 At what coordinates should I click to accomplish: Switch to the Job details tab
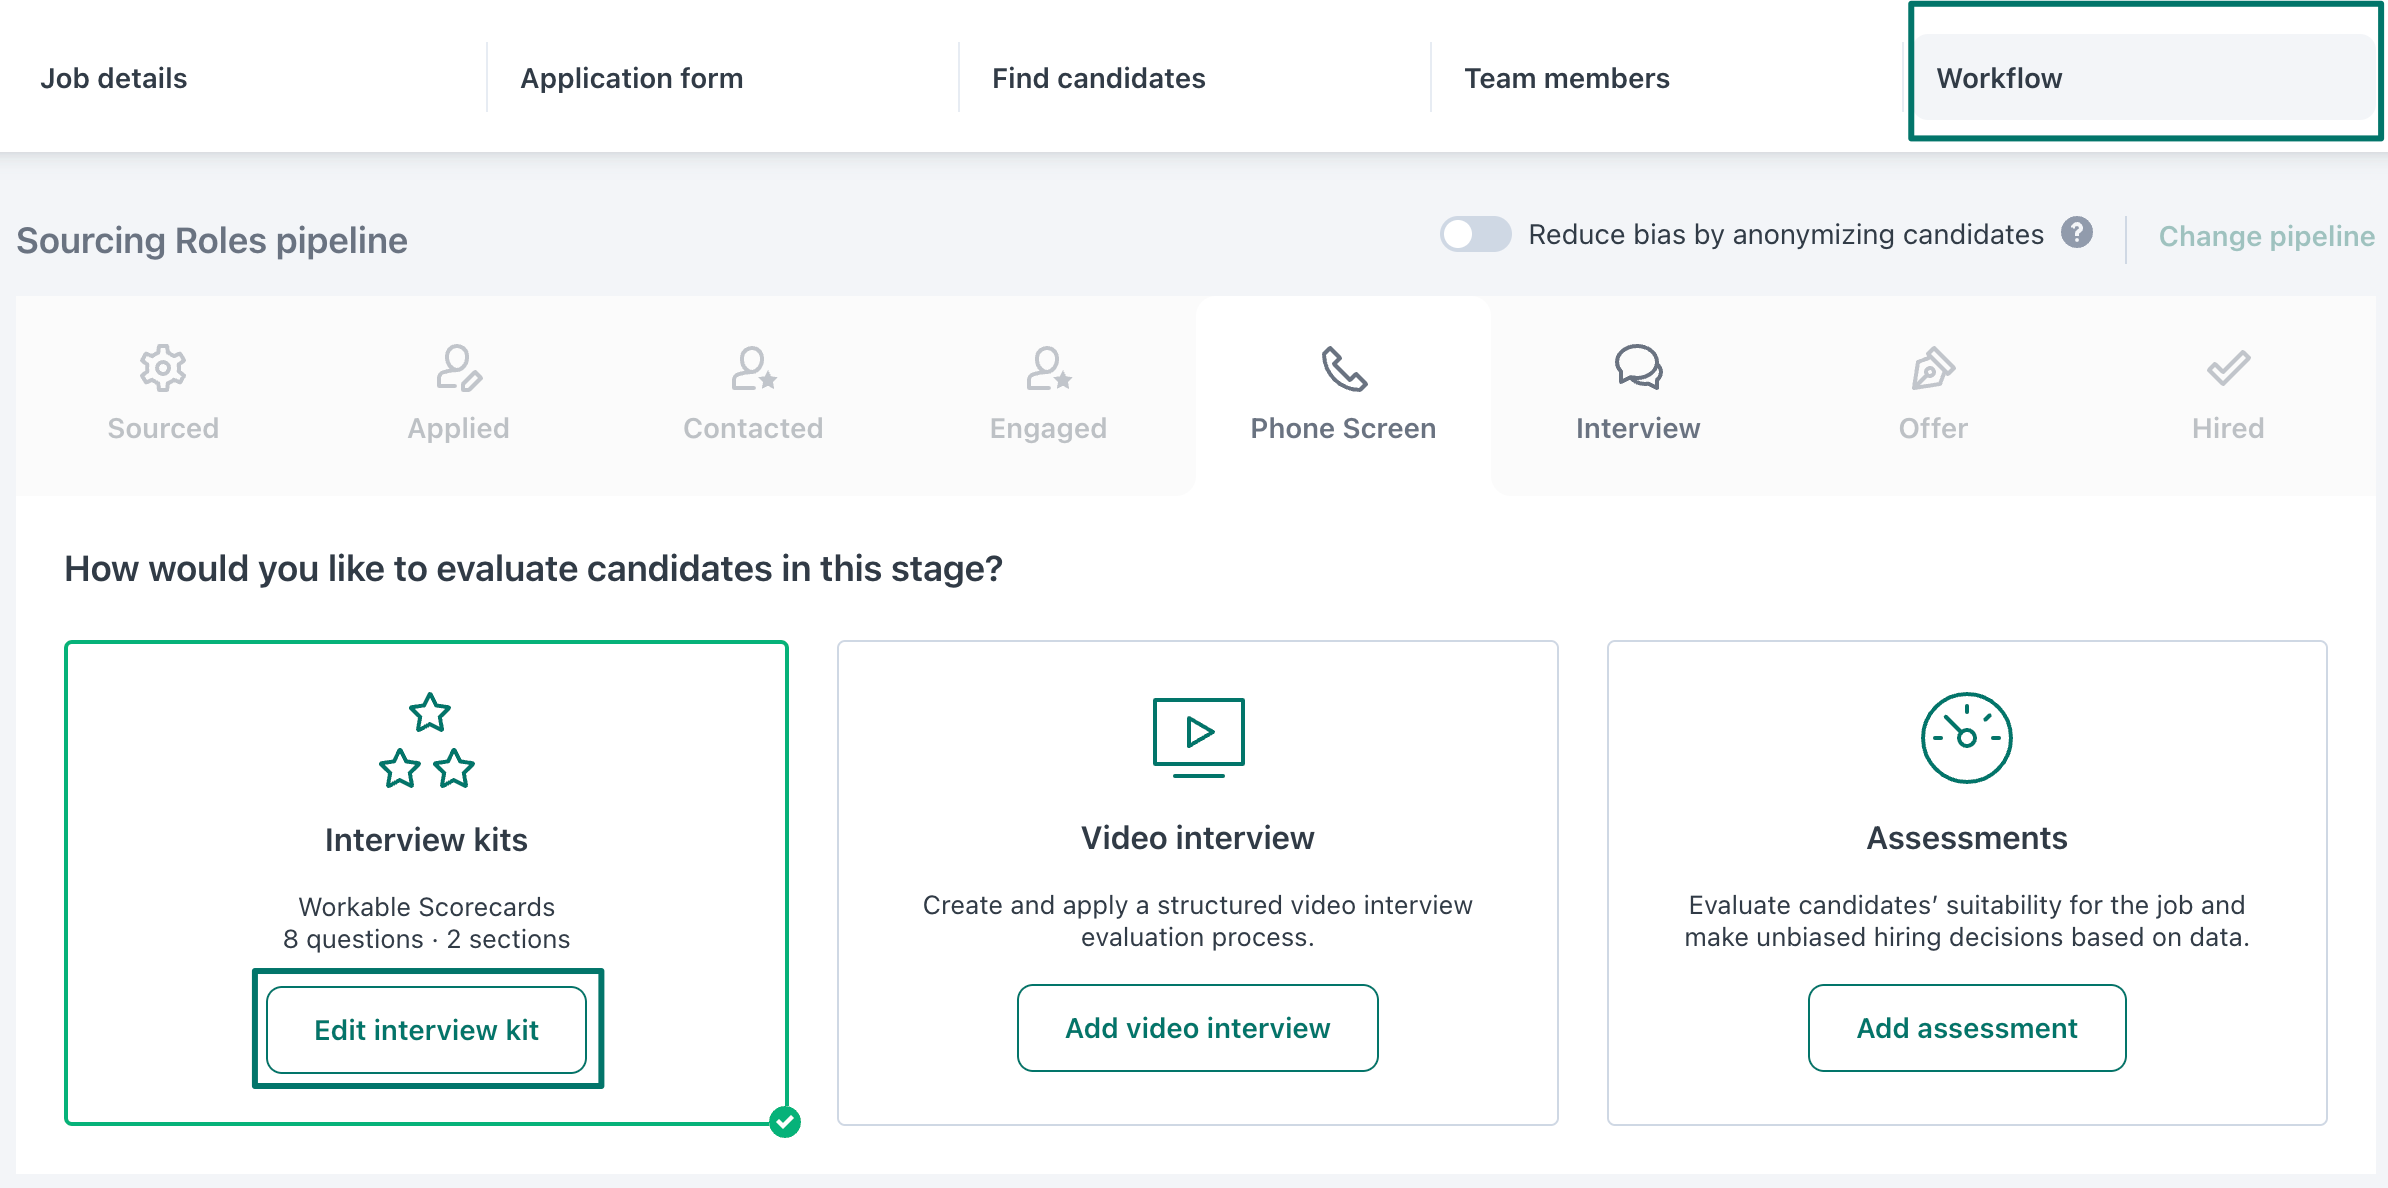coord(114,78)
